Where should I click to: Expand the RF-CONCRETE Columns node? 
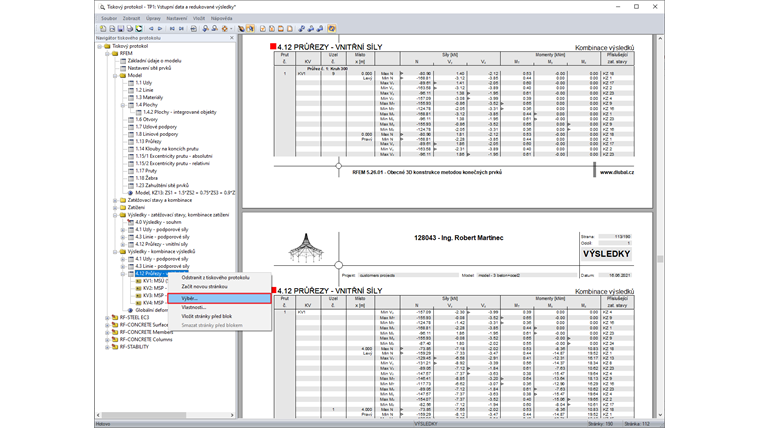tap(108, 340)
